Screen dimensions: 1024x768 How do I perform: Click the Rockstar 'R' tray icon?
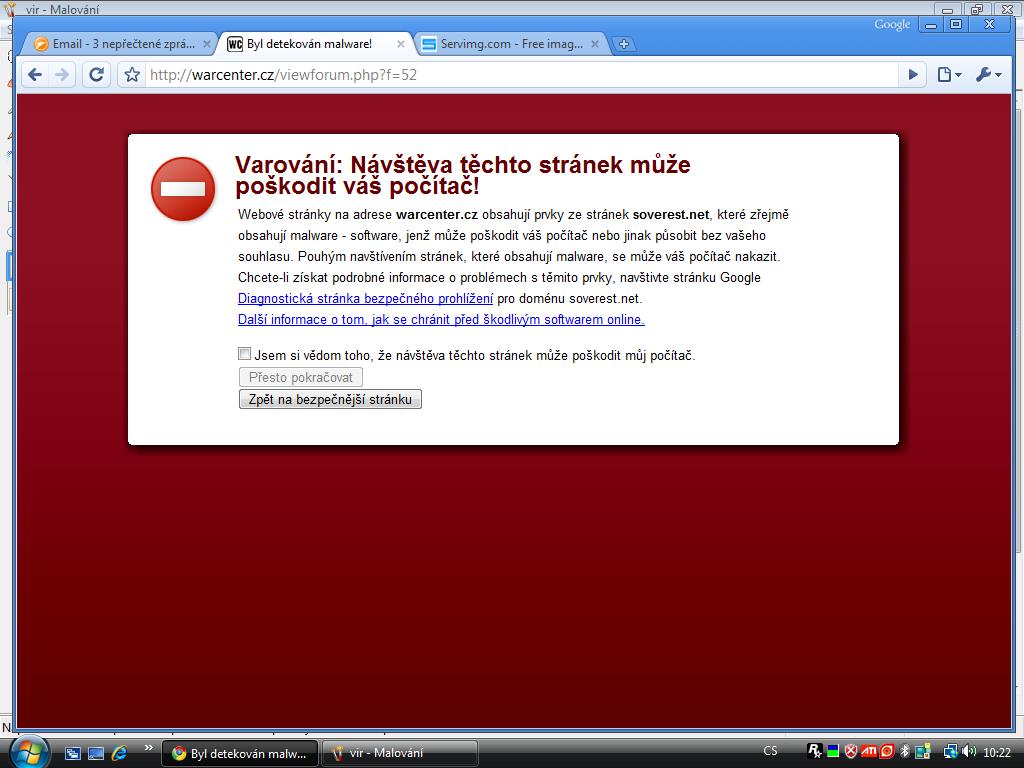tap(814, 751)
